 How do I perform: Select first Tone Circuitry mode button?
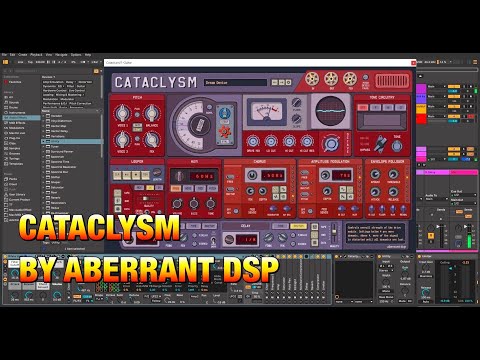point(363,107)
